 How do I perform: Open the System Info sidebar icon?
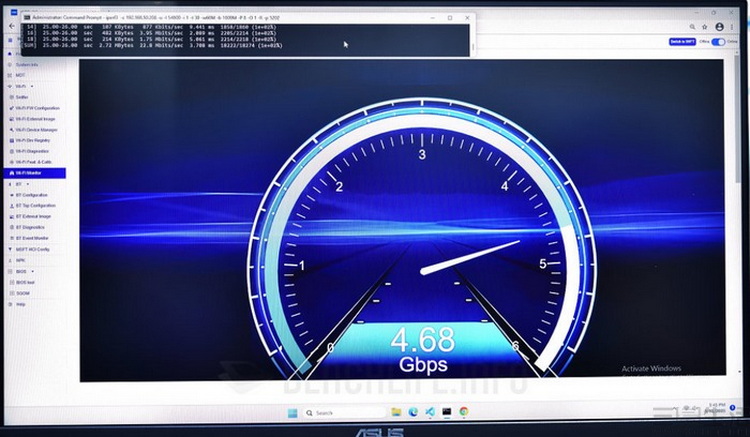pyautogui.click(x=10, y=65)
